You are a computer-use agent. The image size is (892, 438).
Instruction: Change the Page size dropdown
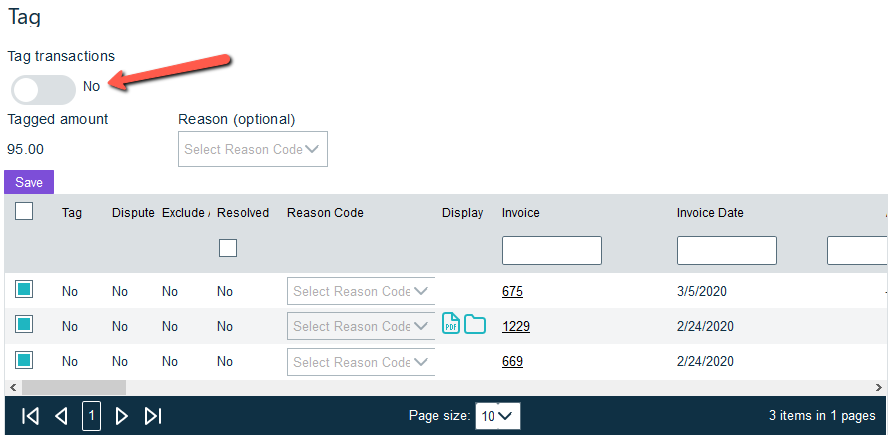point(497,416)
